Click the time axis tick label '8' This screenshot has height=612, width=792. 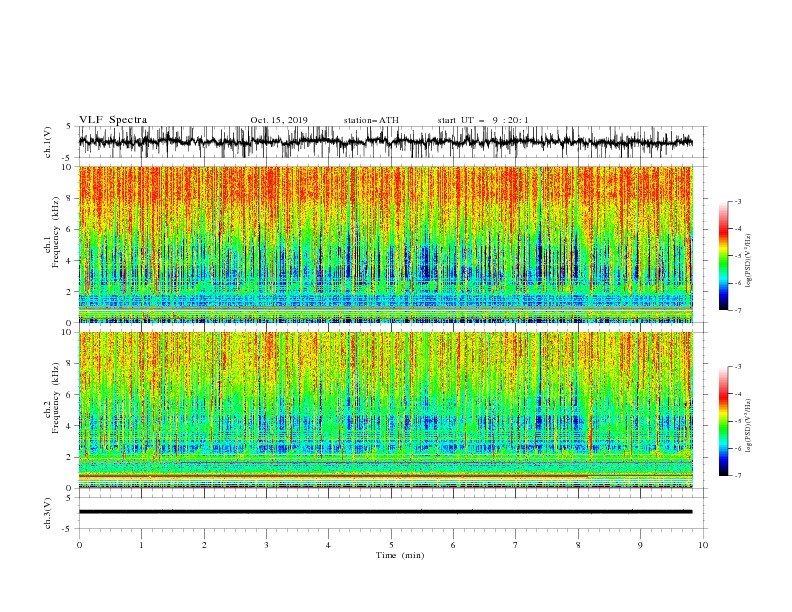click(578, 545)
